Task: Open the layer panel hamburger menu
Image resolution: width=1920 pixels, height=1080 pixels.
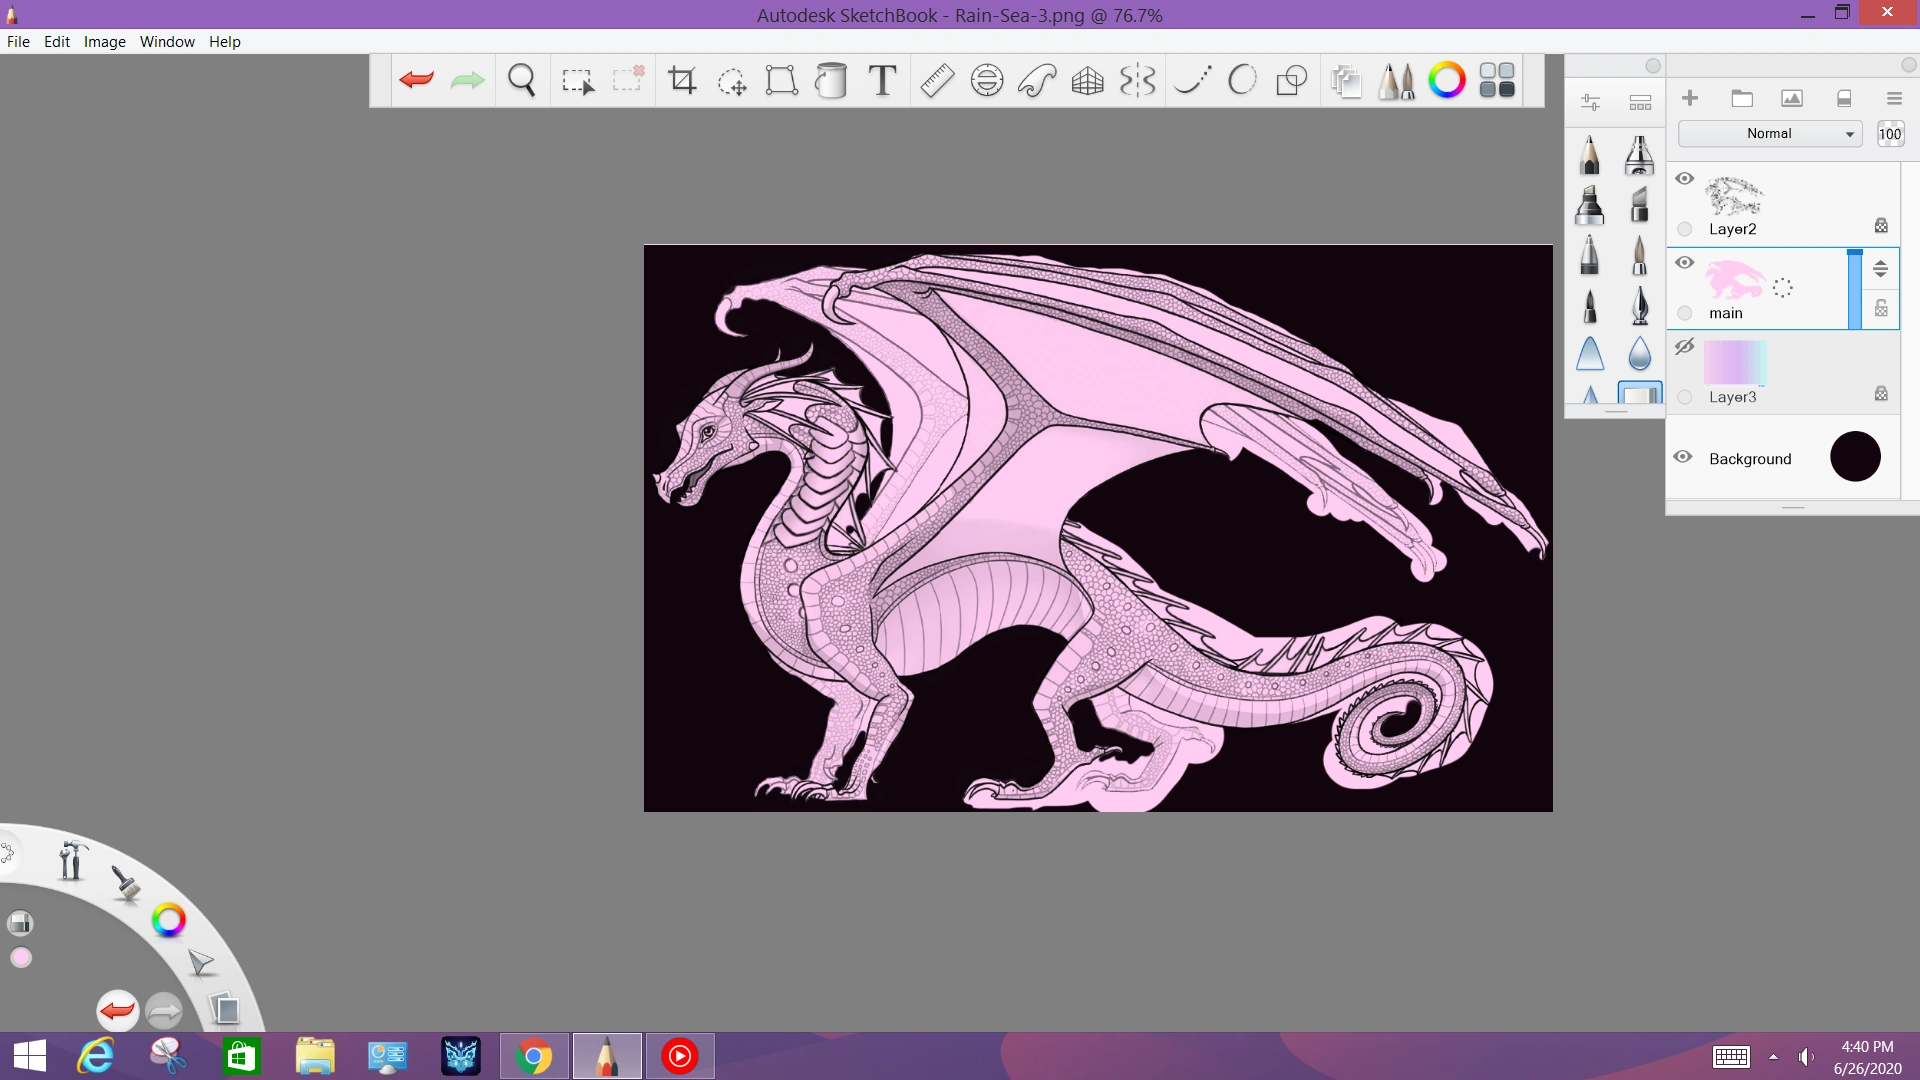Action: click(1894, 98)
